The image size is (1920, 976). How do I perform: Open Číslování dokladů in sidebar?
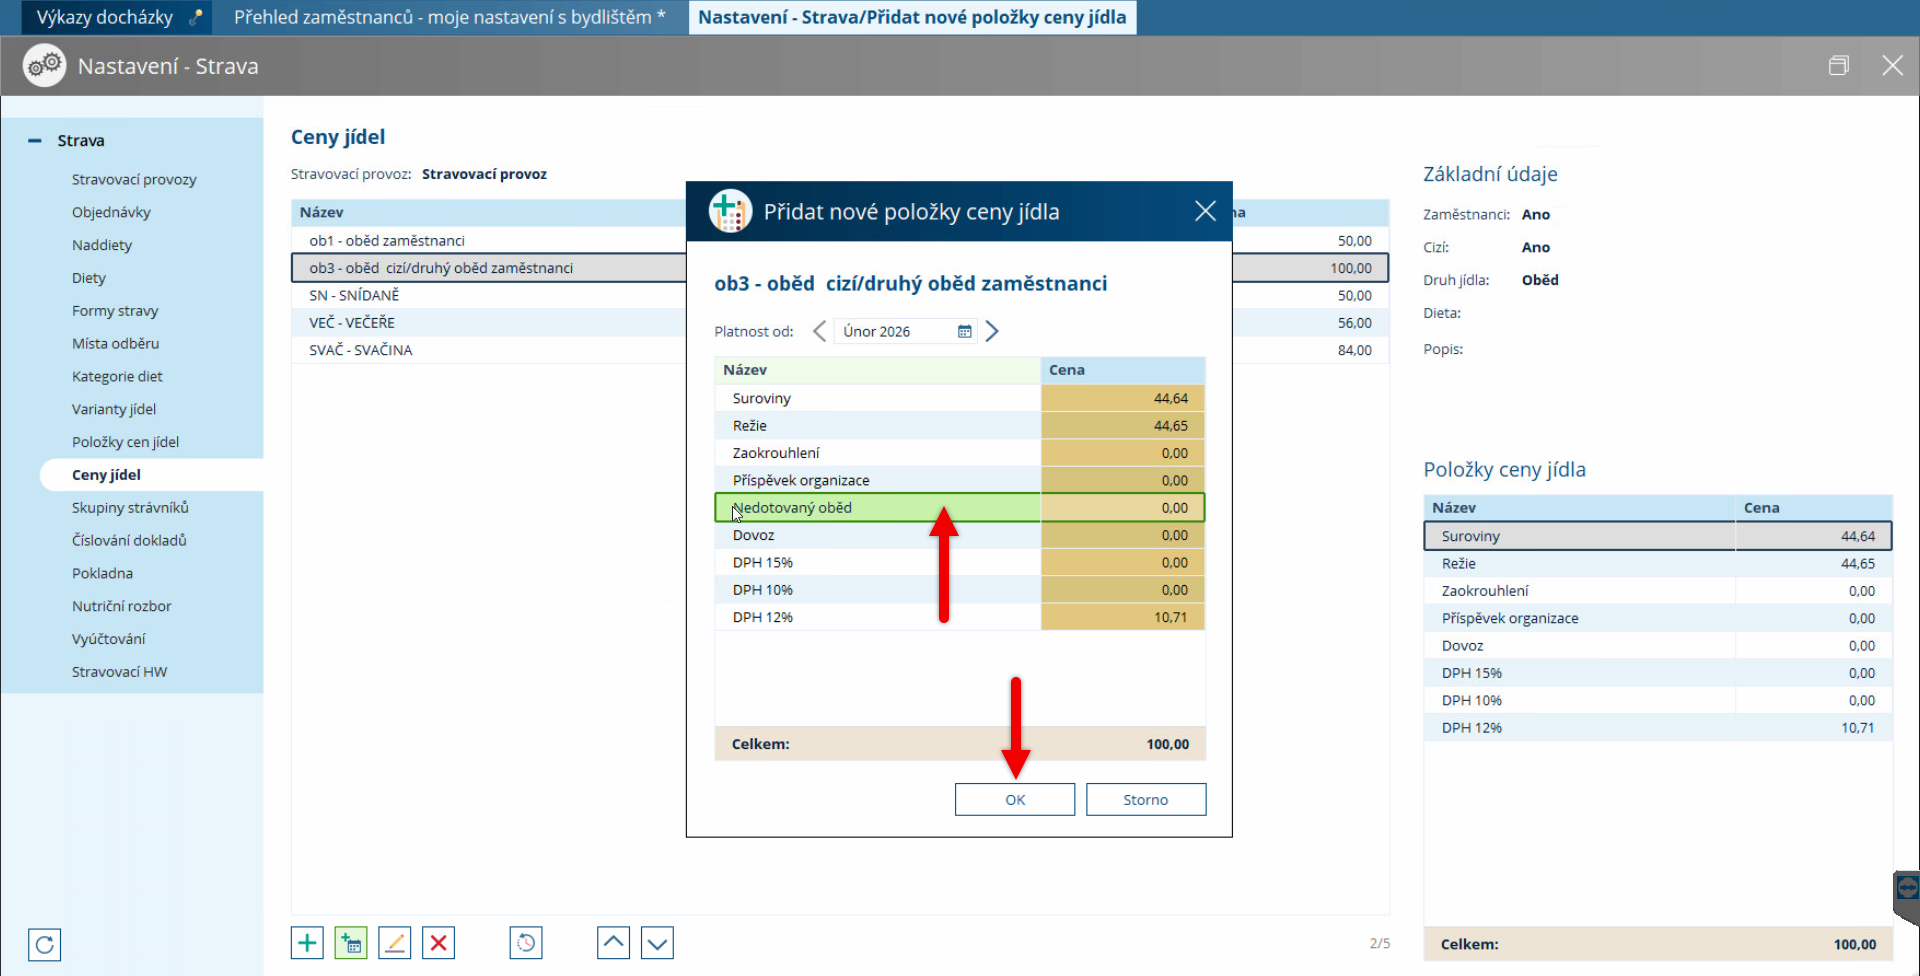coord(129,541)
